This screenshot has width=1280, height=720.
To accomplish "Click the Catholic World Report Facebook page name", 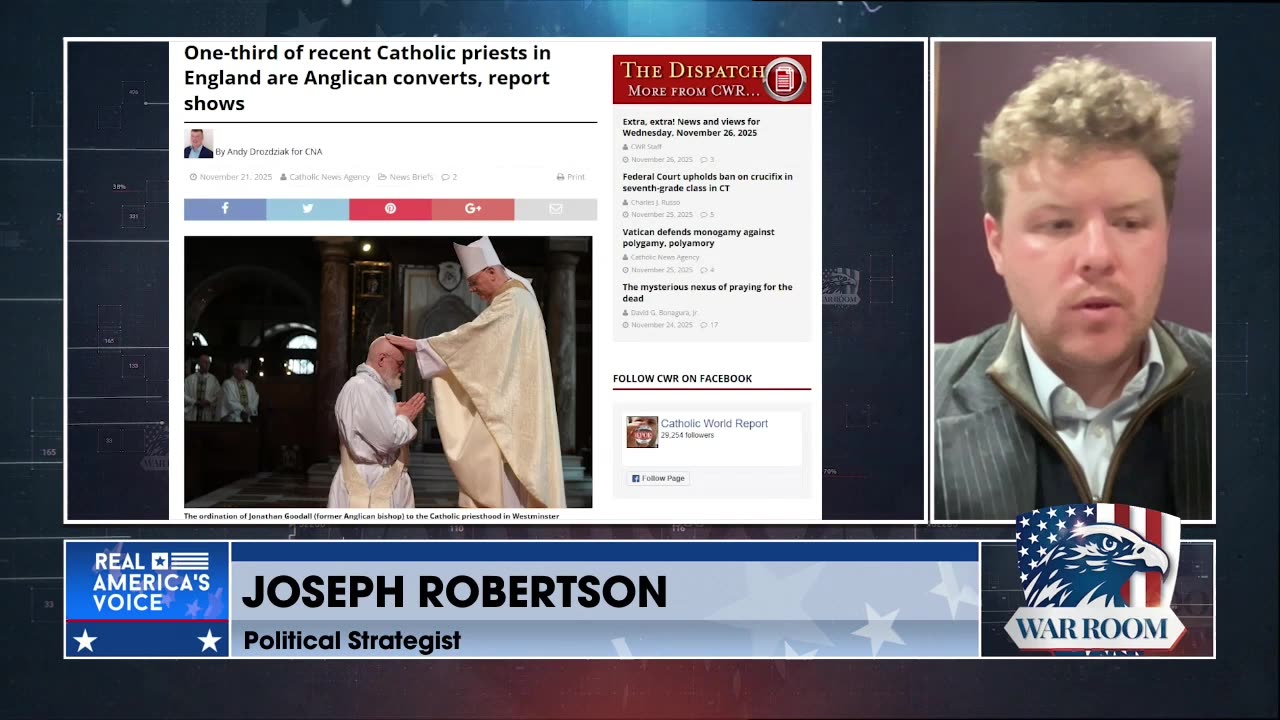I will coord(714,424).
